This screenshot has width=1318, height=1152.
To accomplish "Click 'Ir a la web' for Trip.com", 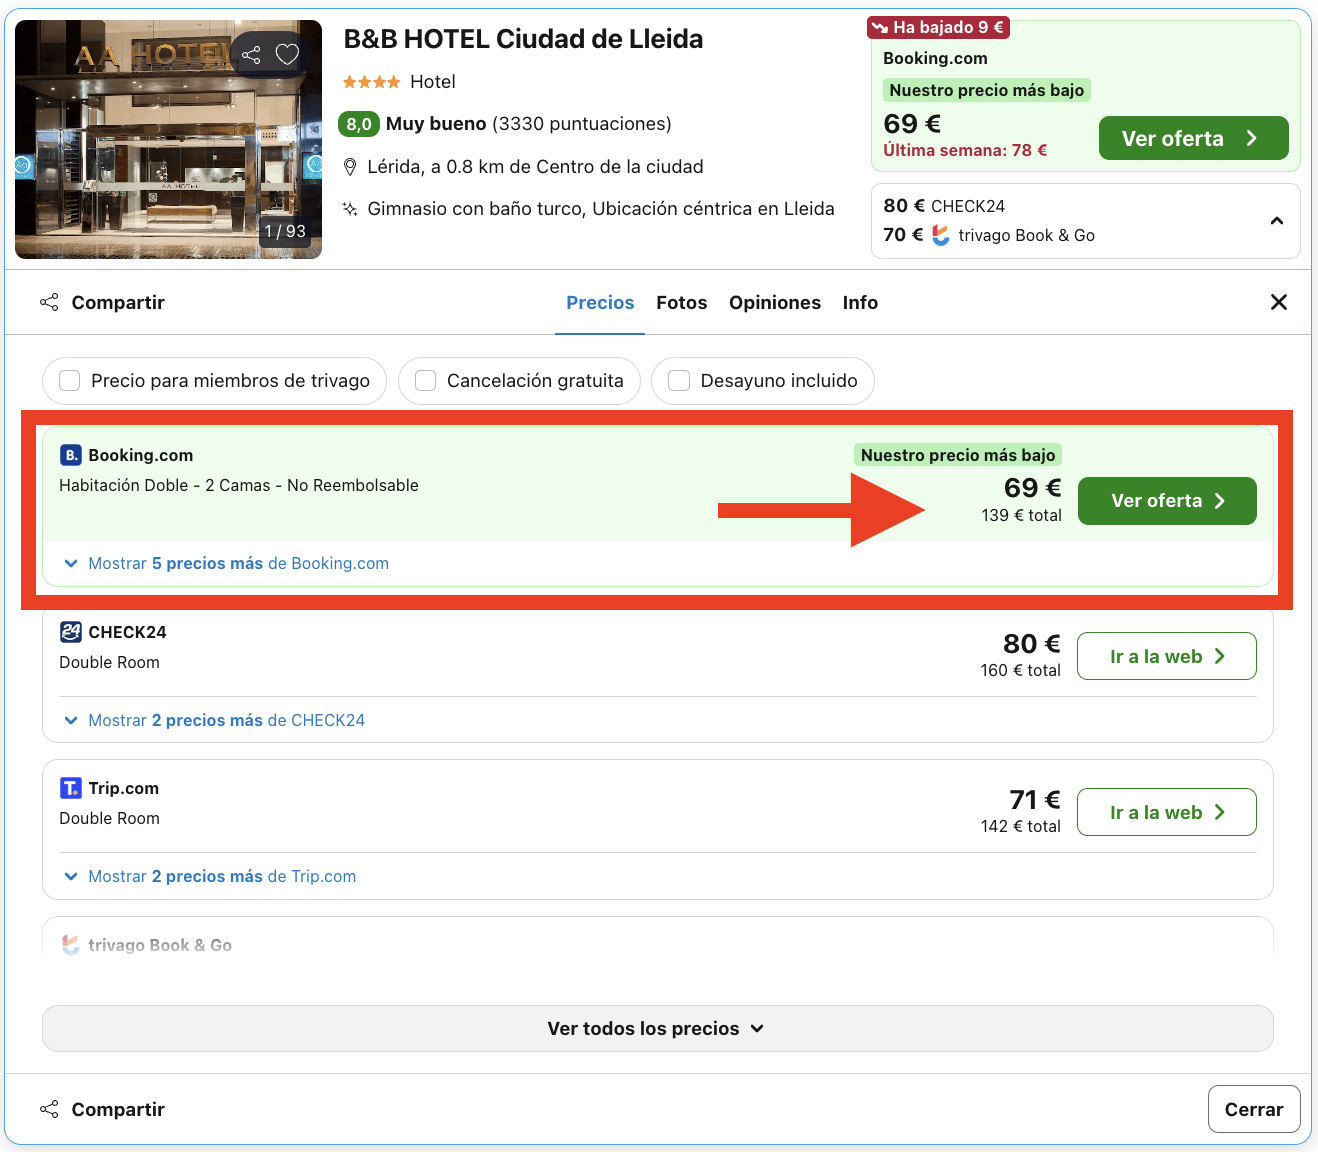I will click(x=1166, y=811).
